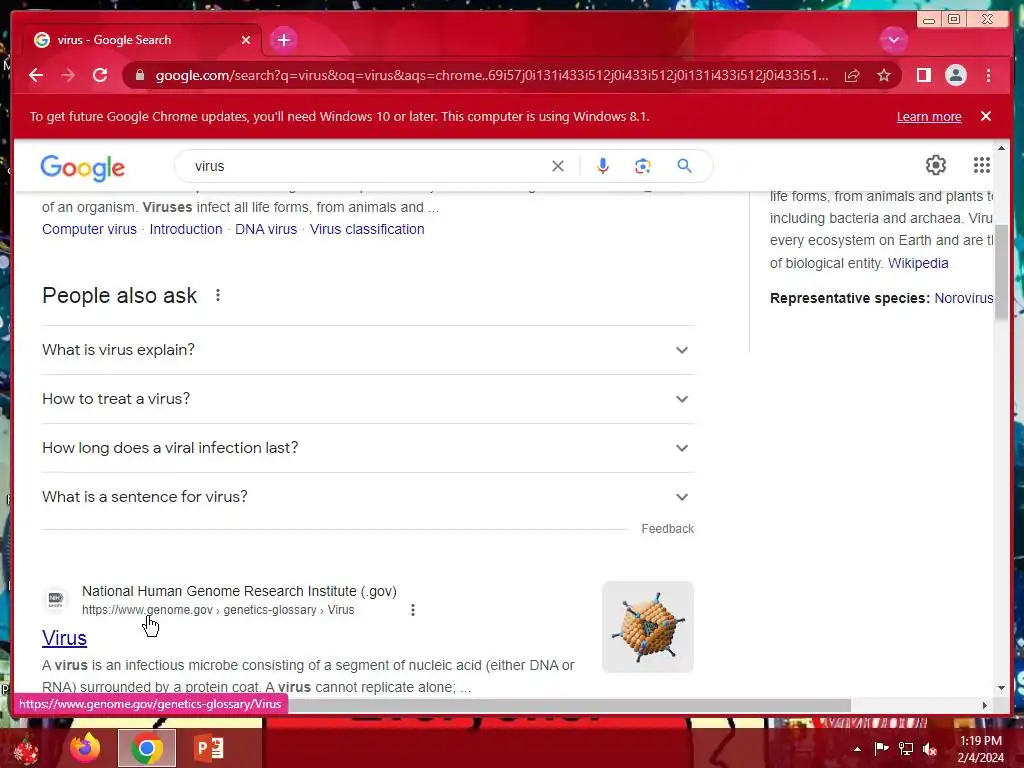
Task: Click Feedback under People also ask
Action: point(667,529)
